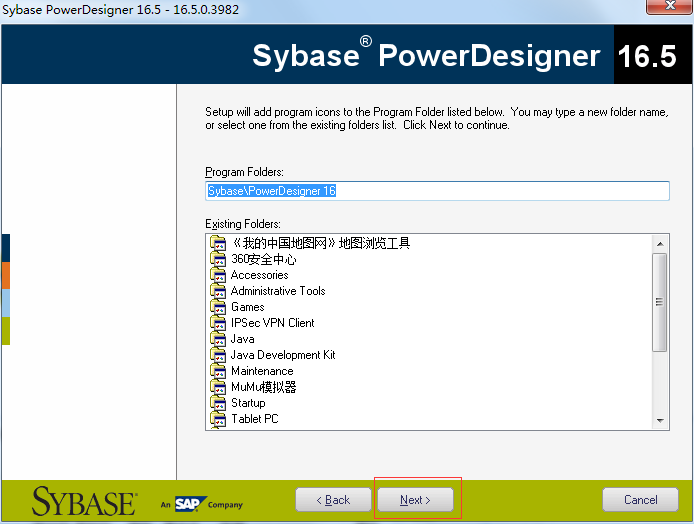Click the scroll up arrow of folder list
Viewport: 694px width, 524px height.
[x=660, y=244]
